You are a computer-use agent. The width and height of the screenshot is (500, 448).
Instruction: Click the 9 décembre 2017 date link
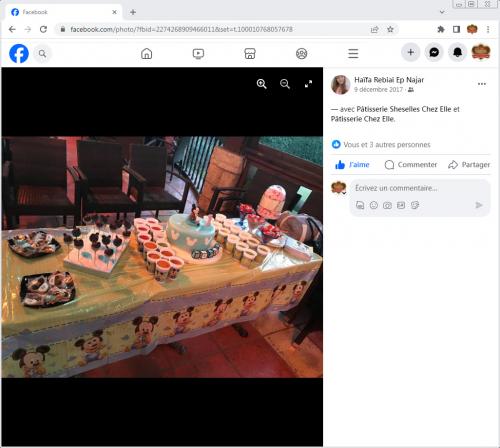click(378, 90)
